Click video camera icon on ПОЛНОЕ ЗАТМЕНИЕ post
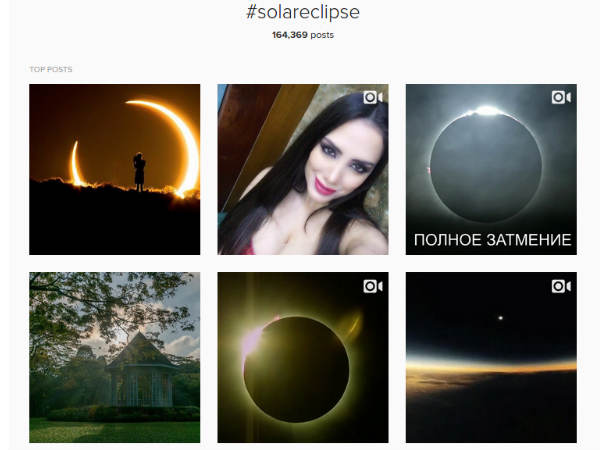 pos(561,97)
